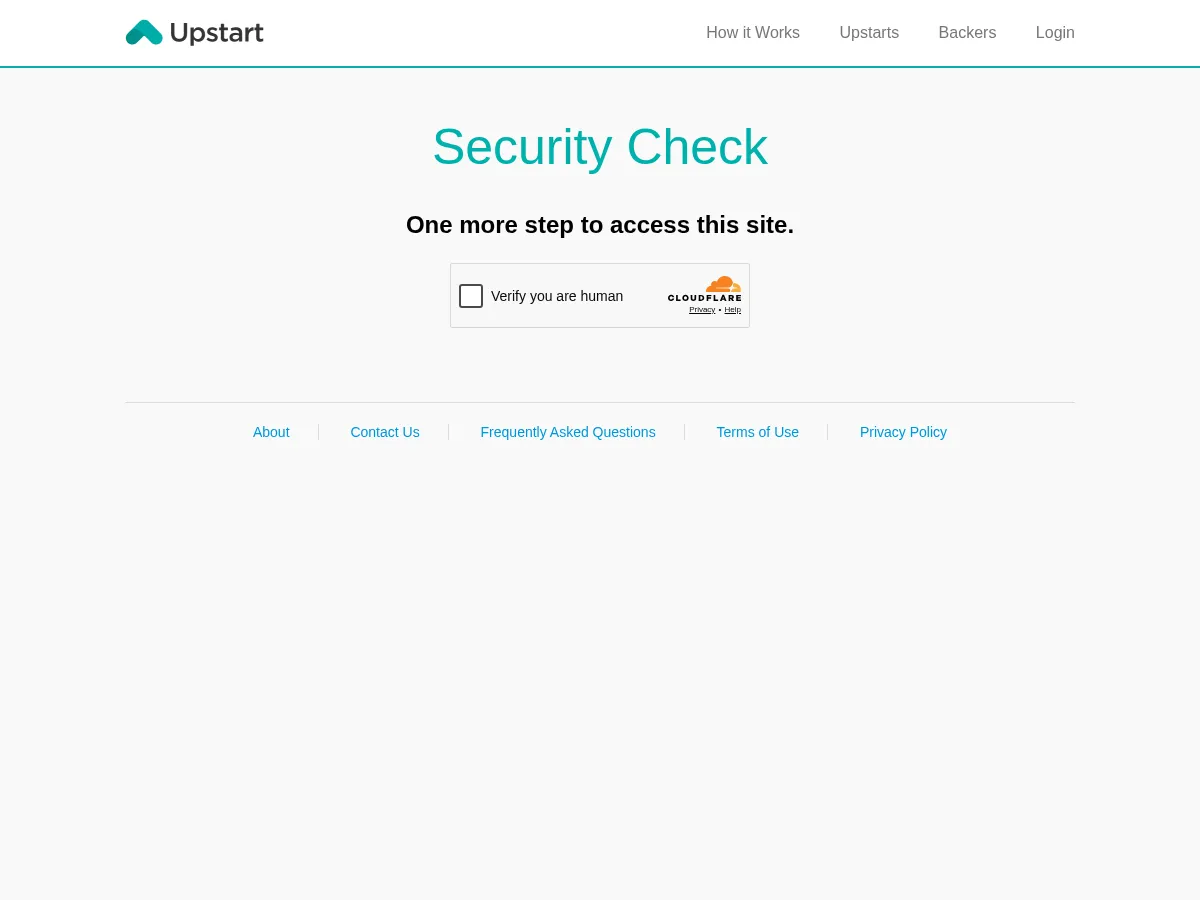
Task: Open the How it Works page
Action: 752,32
